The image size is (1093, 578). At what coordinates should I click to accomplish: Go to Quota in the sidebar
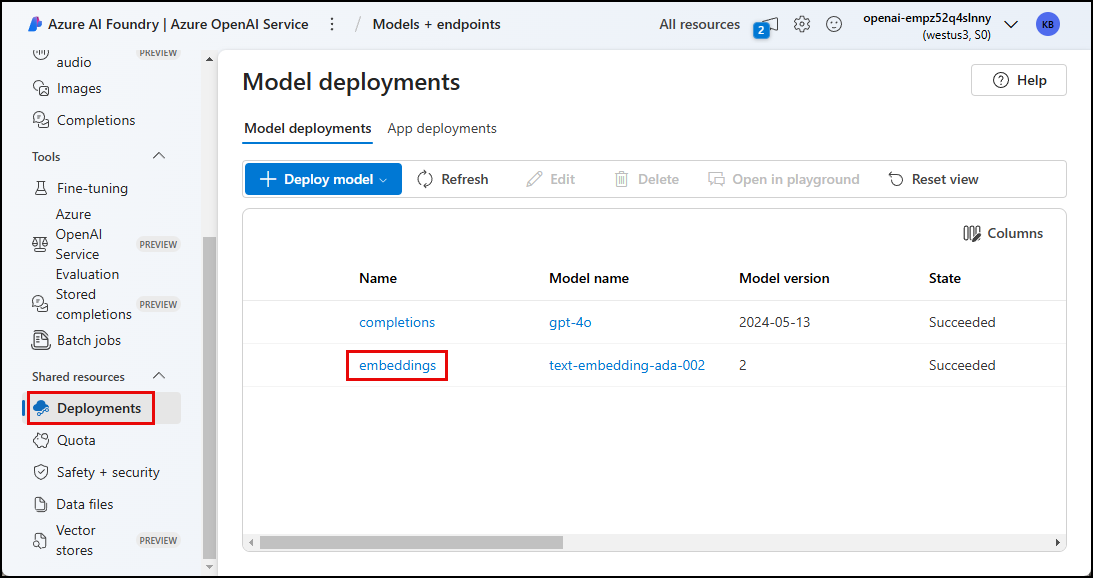pos(76,441)
